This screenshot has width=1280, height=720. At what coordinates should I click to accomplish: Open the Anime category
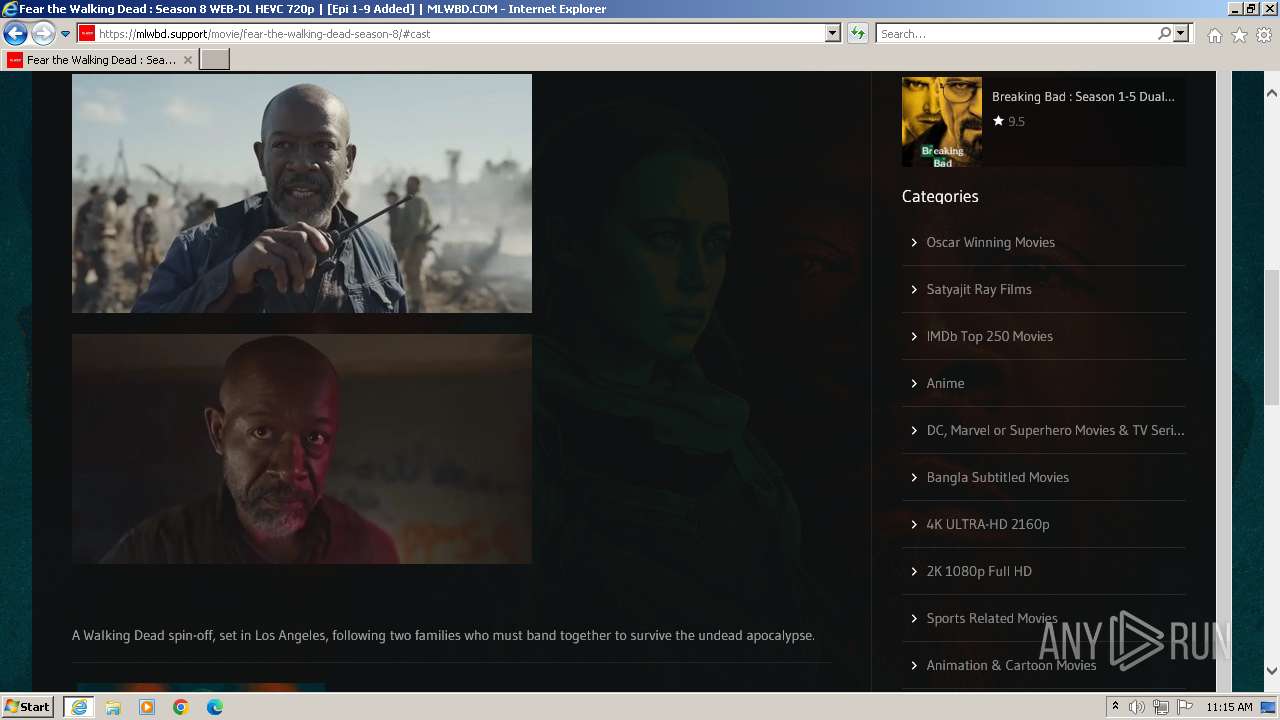coord(945,383)
